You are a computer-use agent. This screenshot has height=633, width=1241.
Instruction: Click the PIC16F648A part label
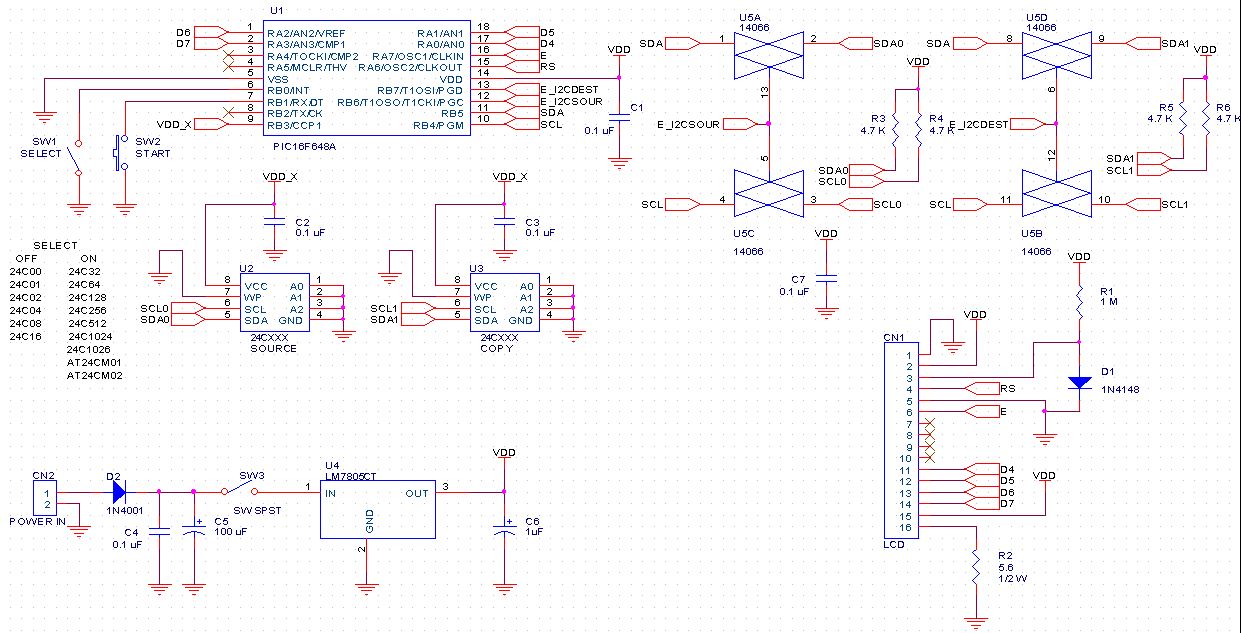(x=305, y=146)
